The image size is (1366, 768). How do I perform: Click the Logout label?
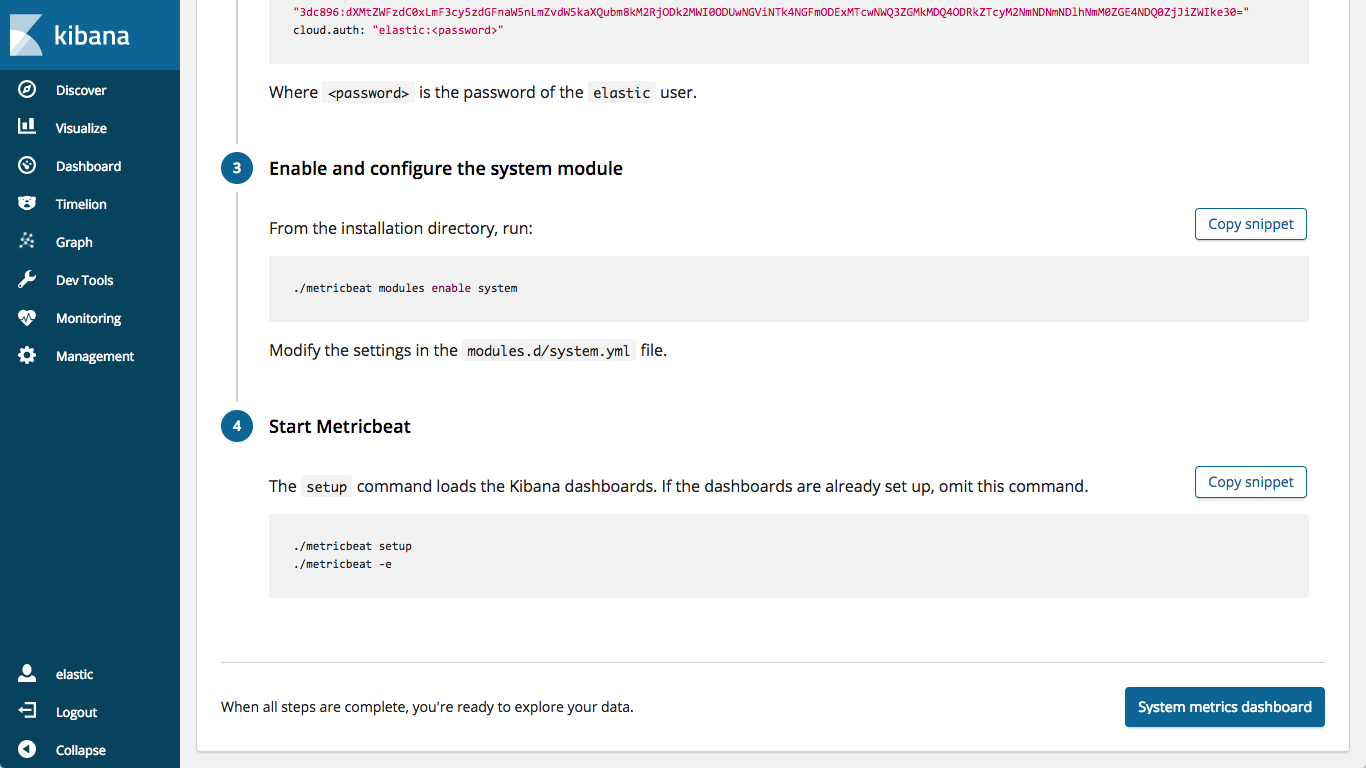76,712
